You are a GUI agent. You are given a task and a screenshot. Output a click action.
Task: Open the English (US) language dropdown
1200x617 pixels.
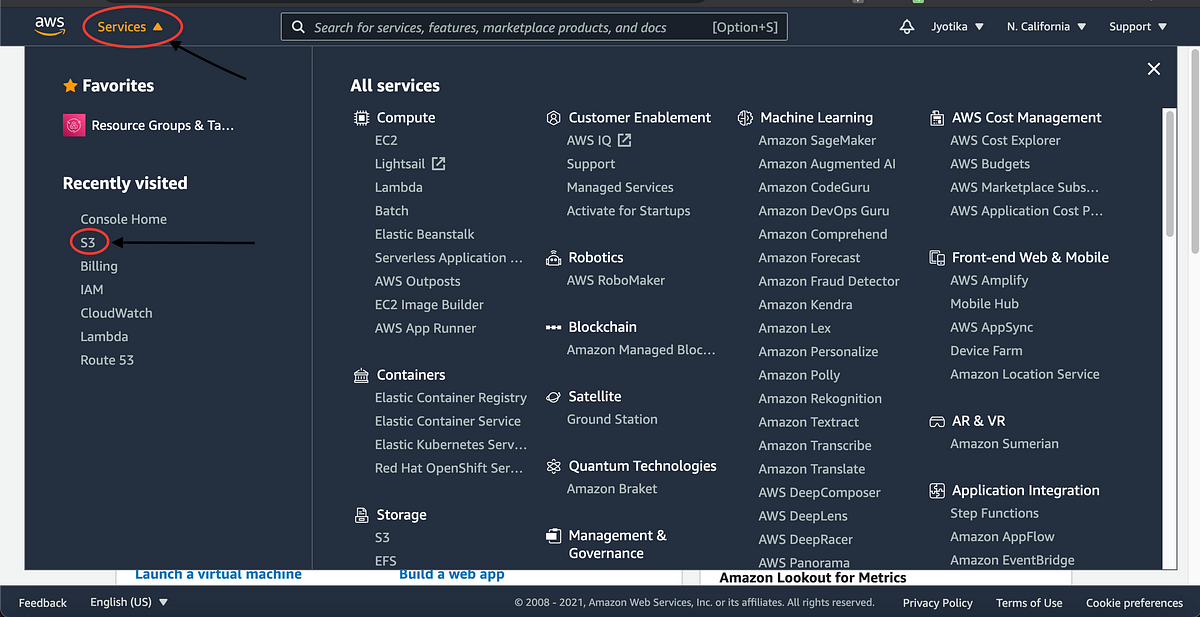click(129, 602)
